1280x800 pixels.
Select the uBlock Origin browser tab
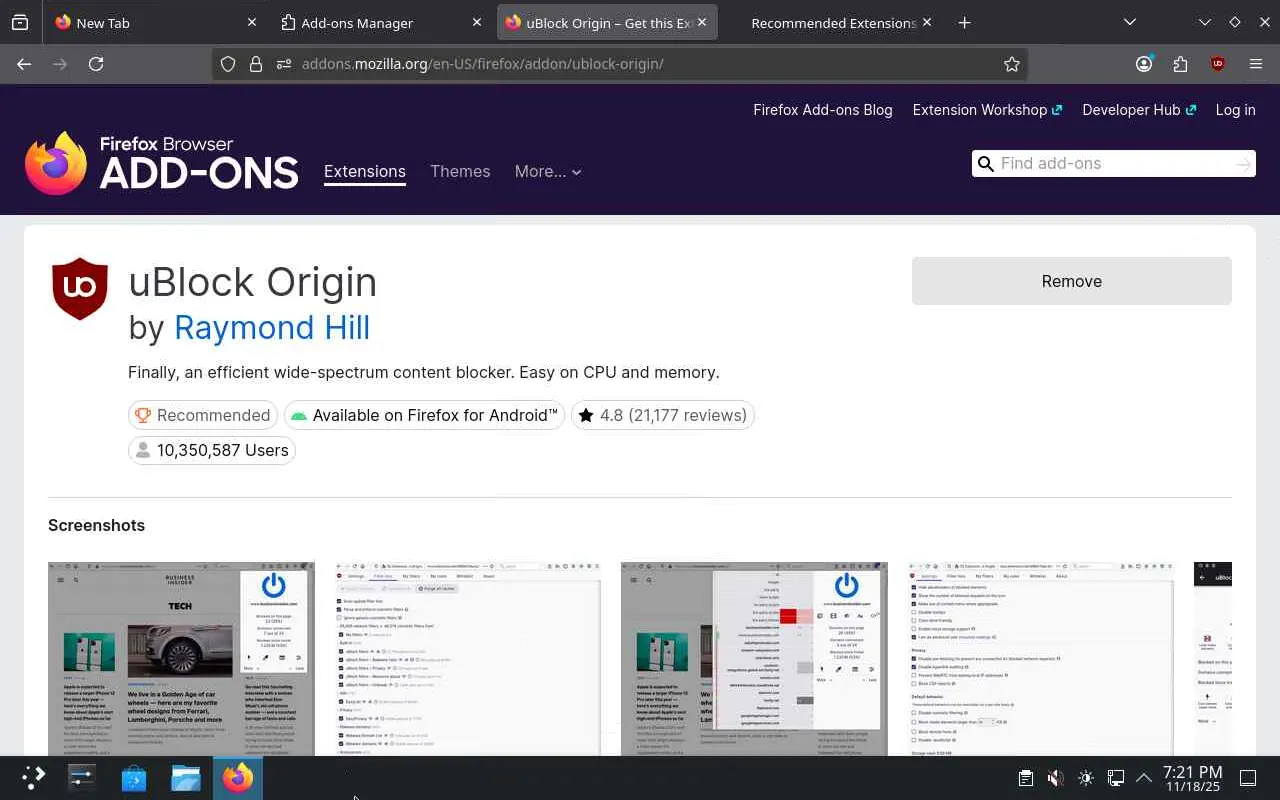[x=607, y=22]
